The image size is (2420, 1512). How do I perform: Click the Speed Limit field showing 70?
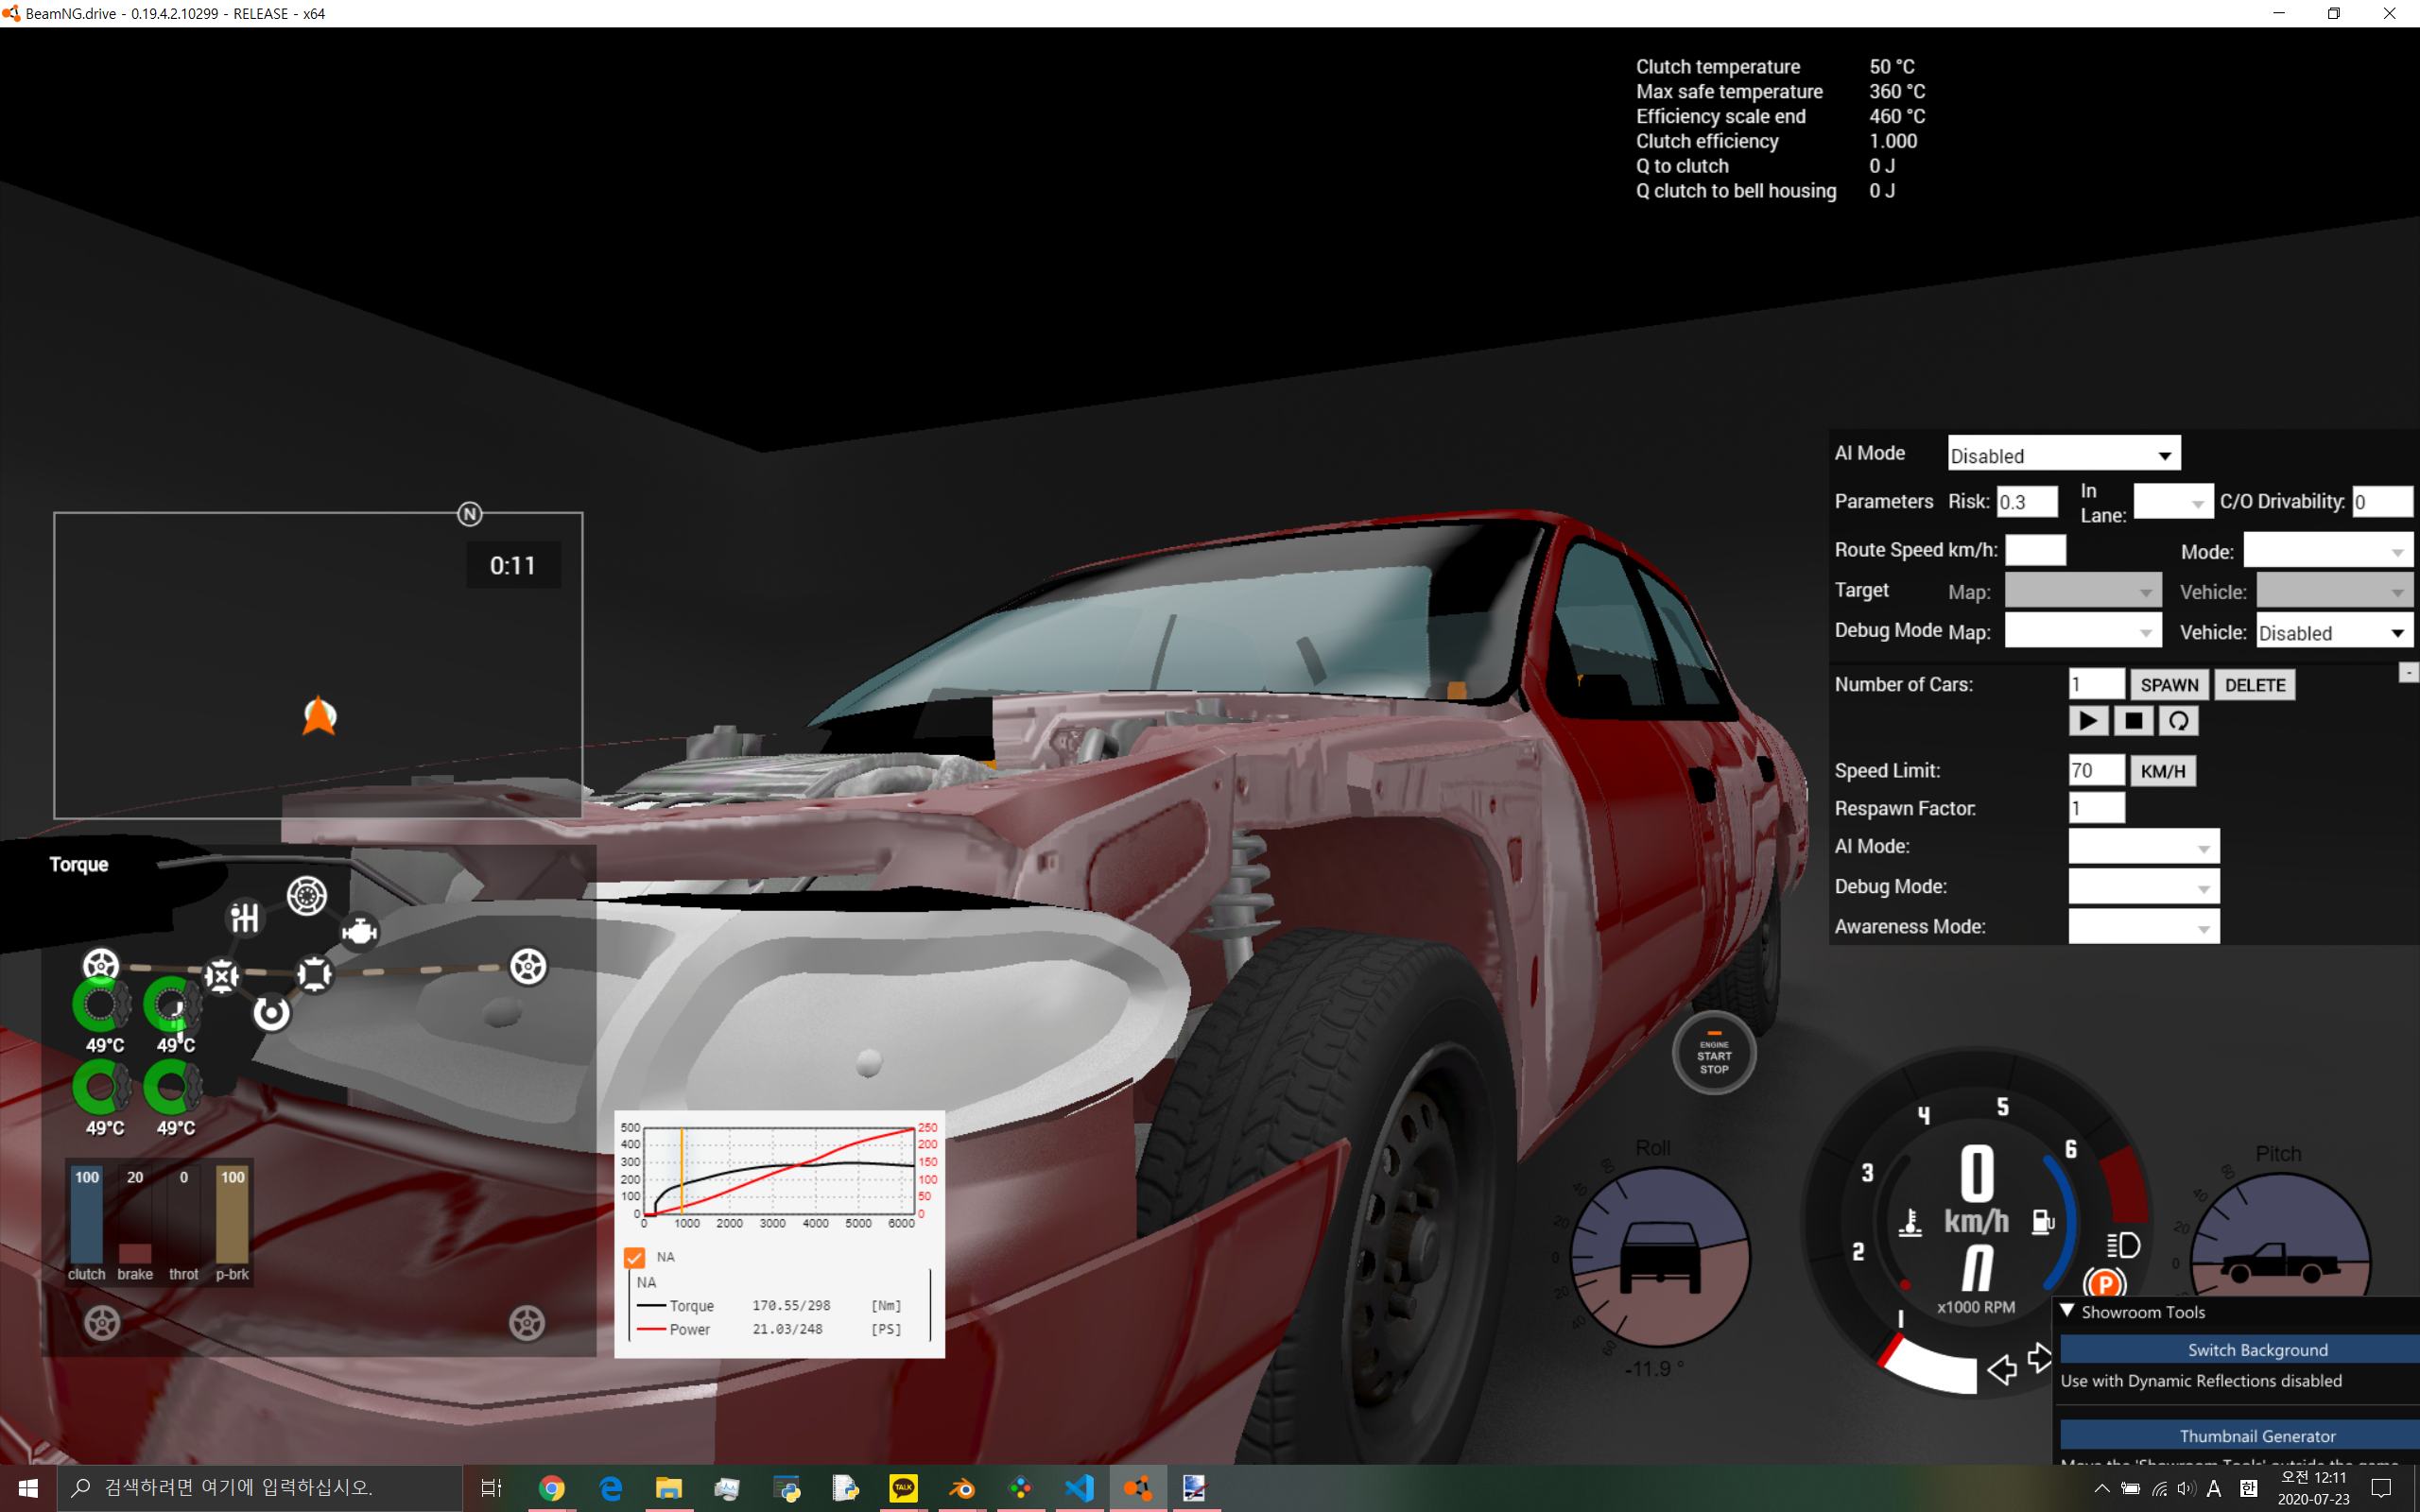coord(2096,770)
